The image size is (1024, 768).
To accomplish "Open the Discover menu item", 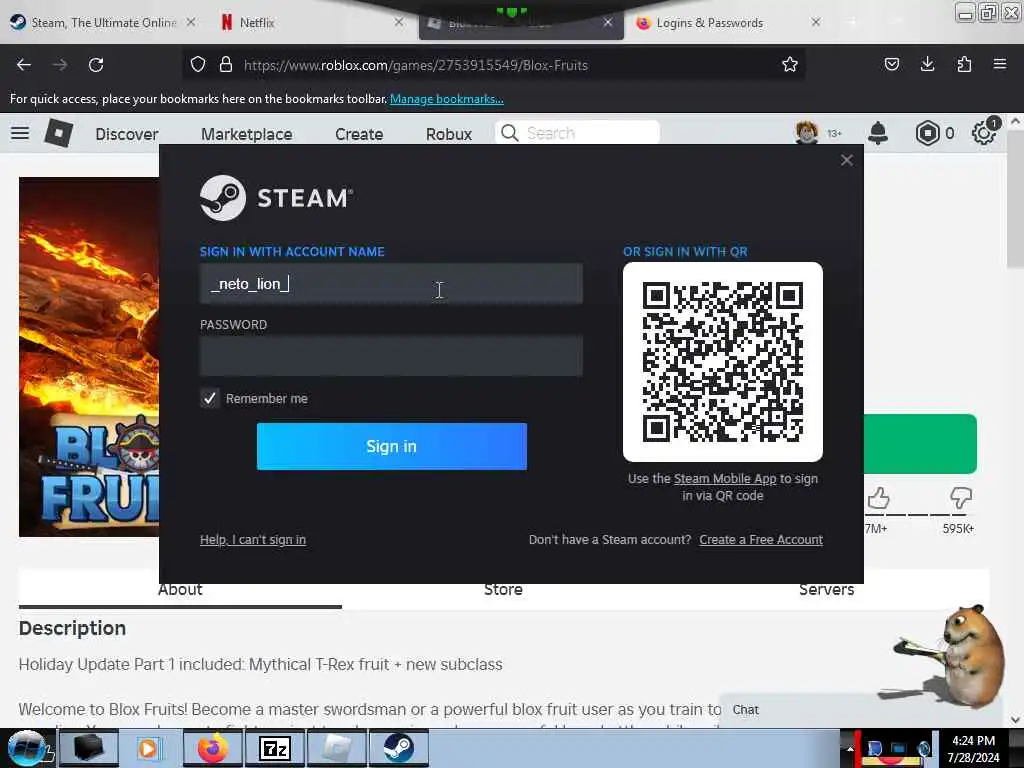I will (127, 134).
